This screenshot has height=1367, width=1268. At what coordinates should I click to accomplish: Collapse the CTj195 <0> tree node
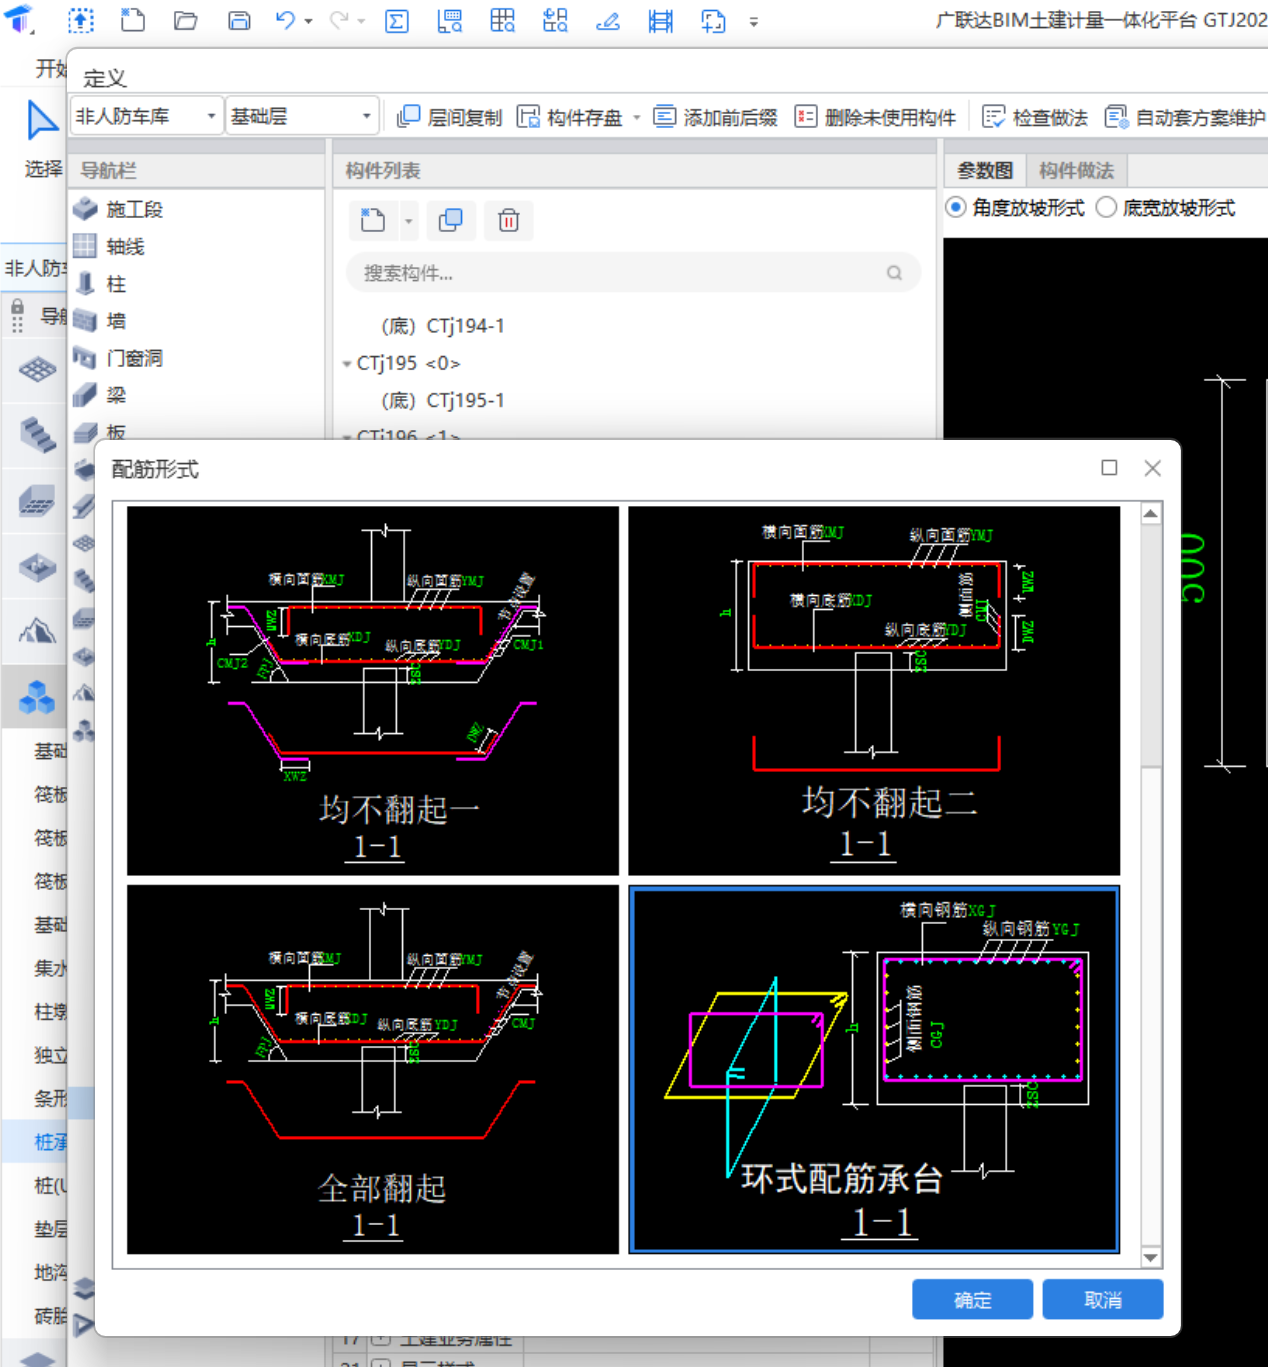coord(347,364)
